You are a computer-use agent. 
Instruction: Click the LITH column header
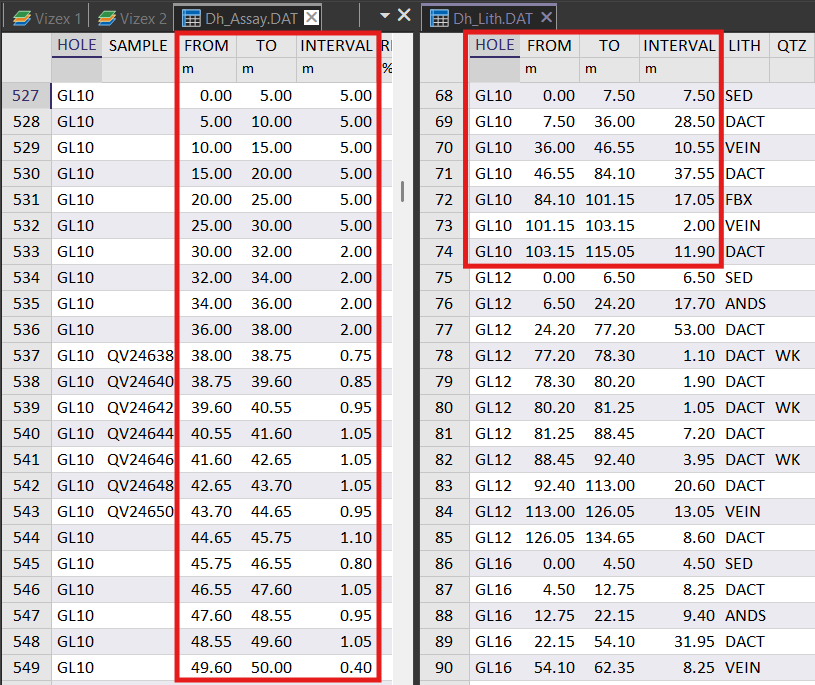pyautogui.click(x=743, y=45)
